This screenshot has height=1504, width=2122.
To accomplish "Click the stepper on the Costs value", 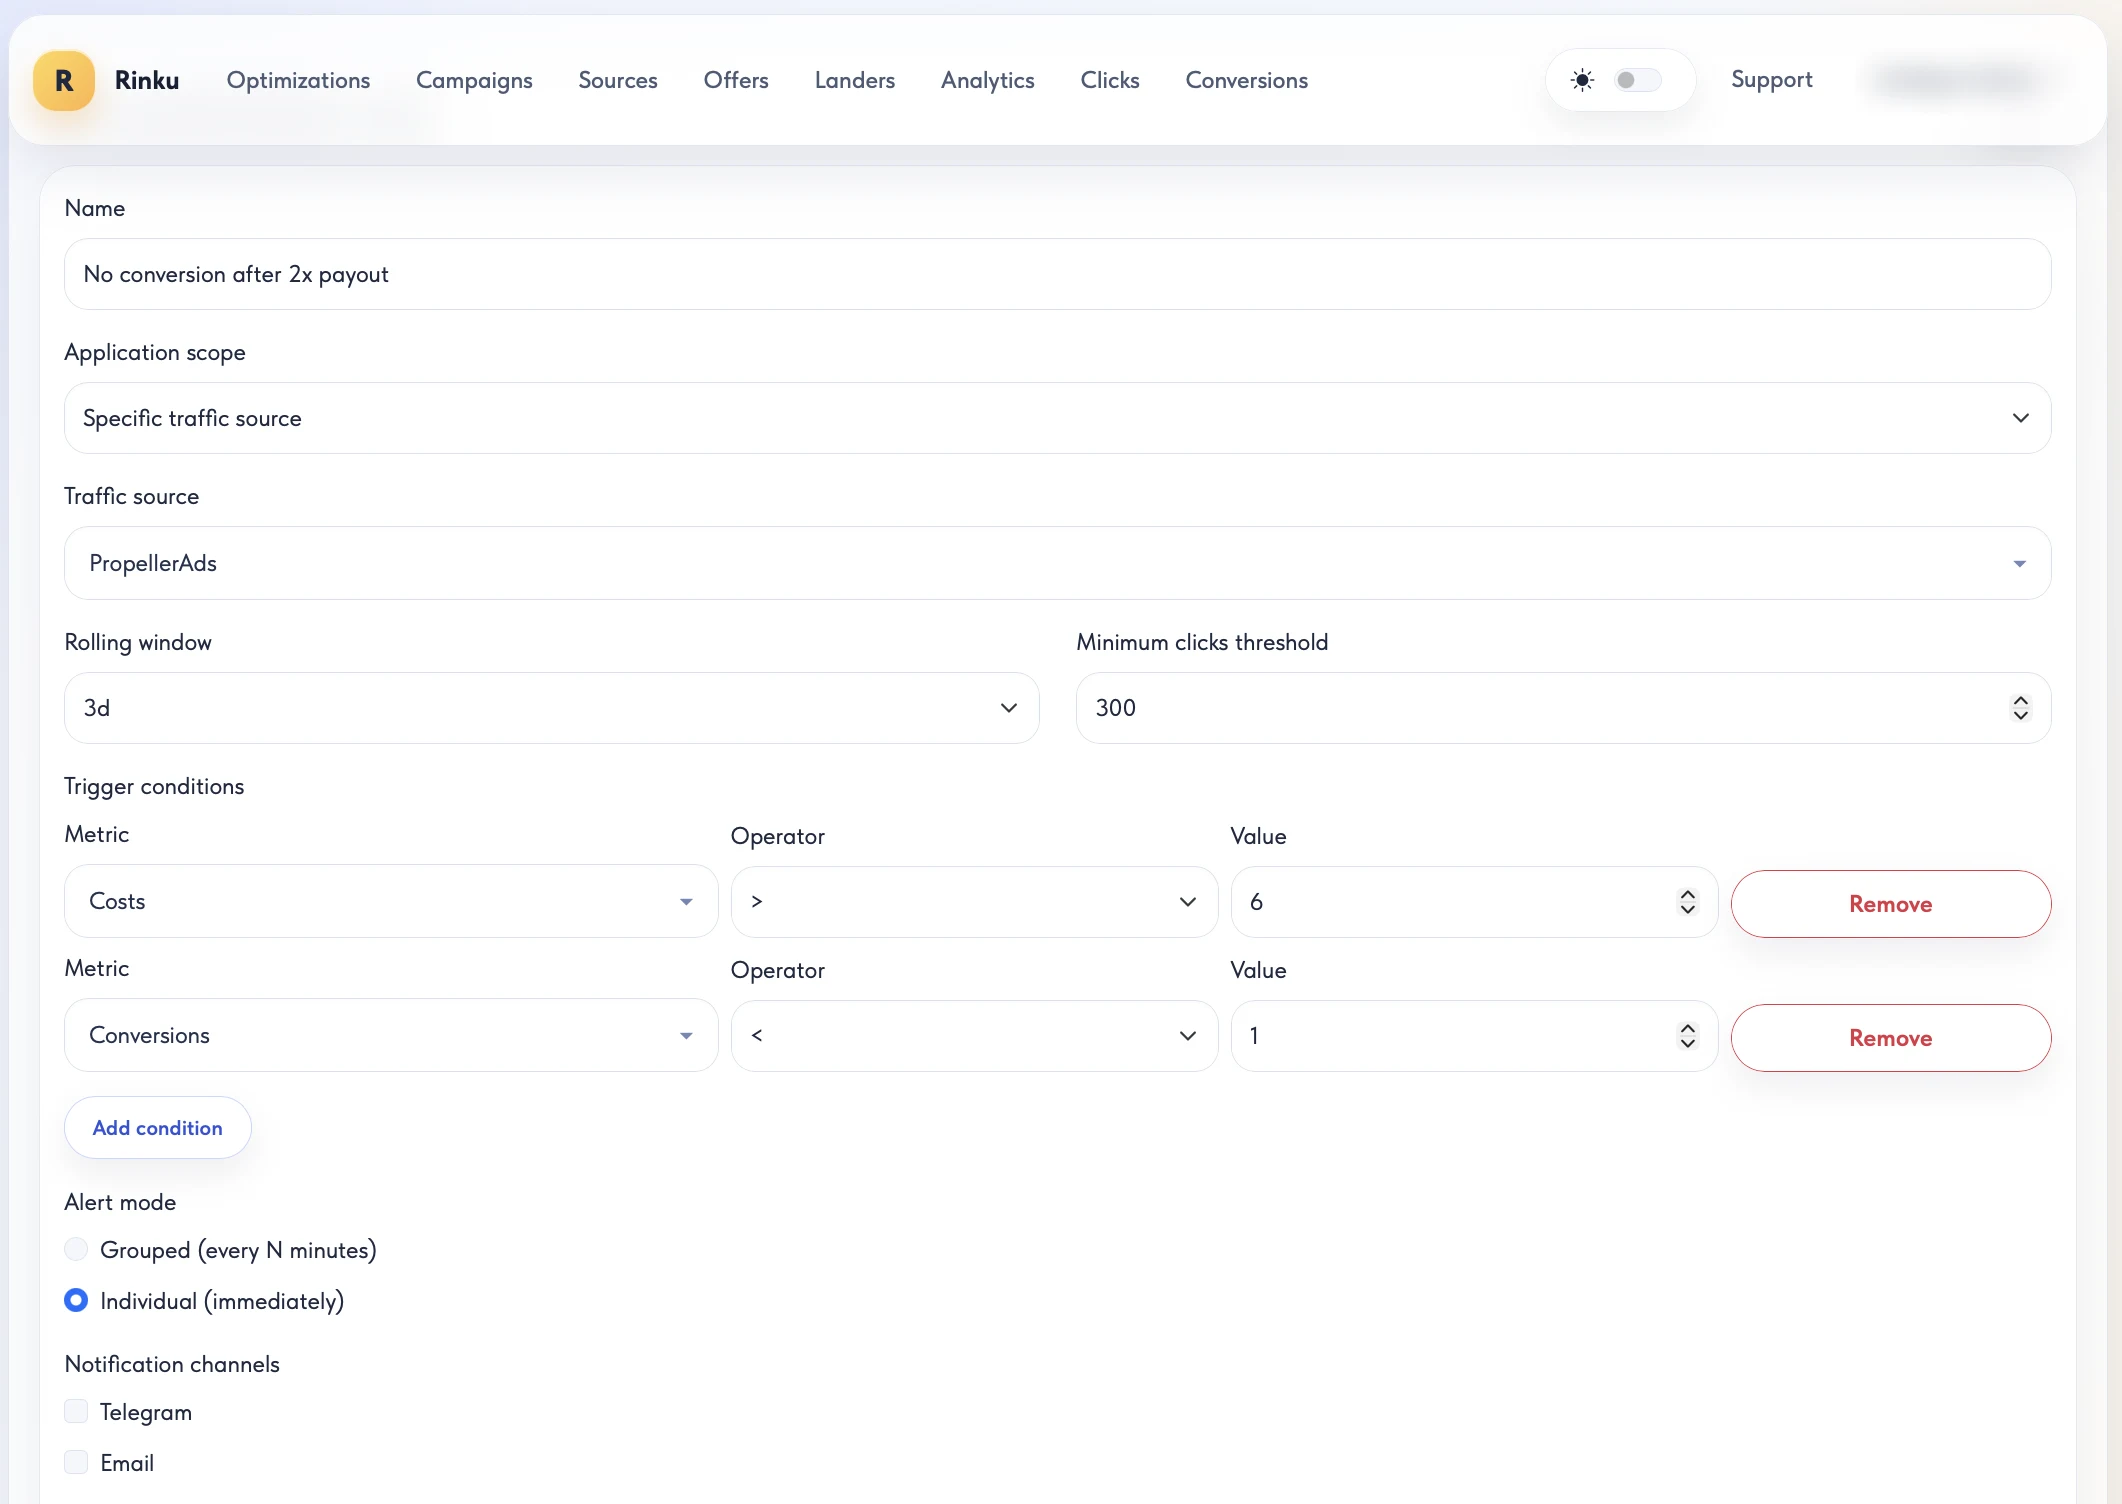I will [1688, 902].
